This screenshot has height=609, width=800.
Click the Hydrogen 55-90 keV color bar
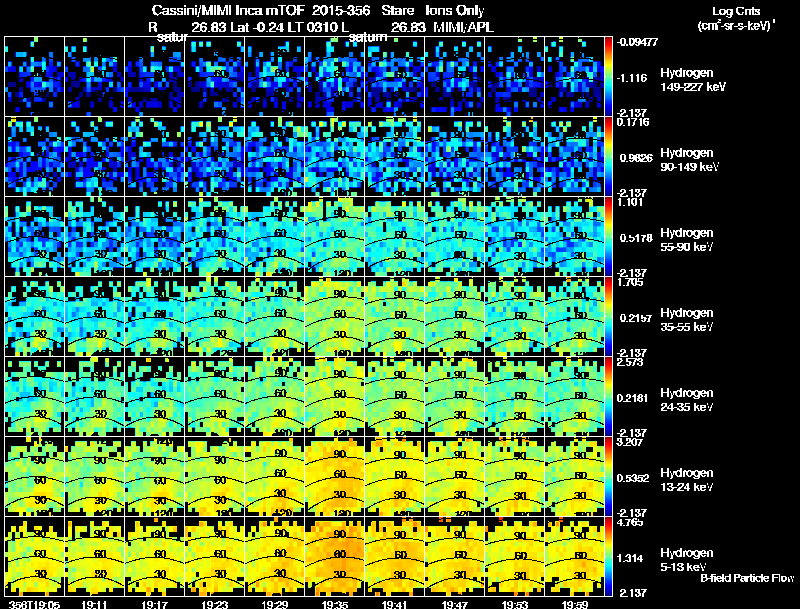point(608,236)
